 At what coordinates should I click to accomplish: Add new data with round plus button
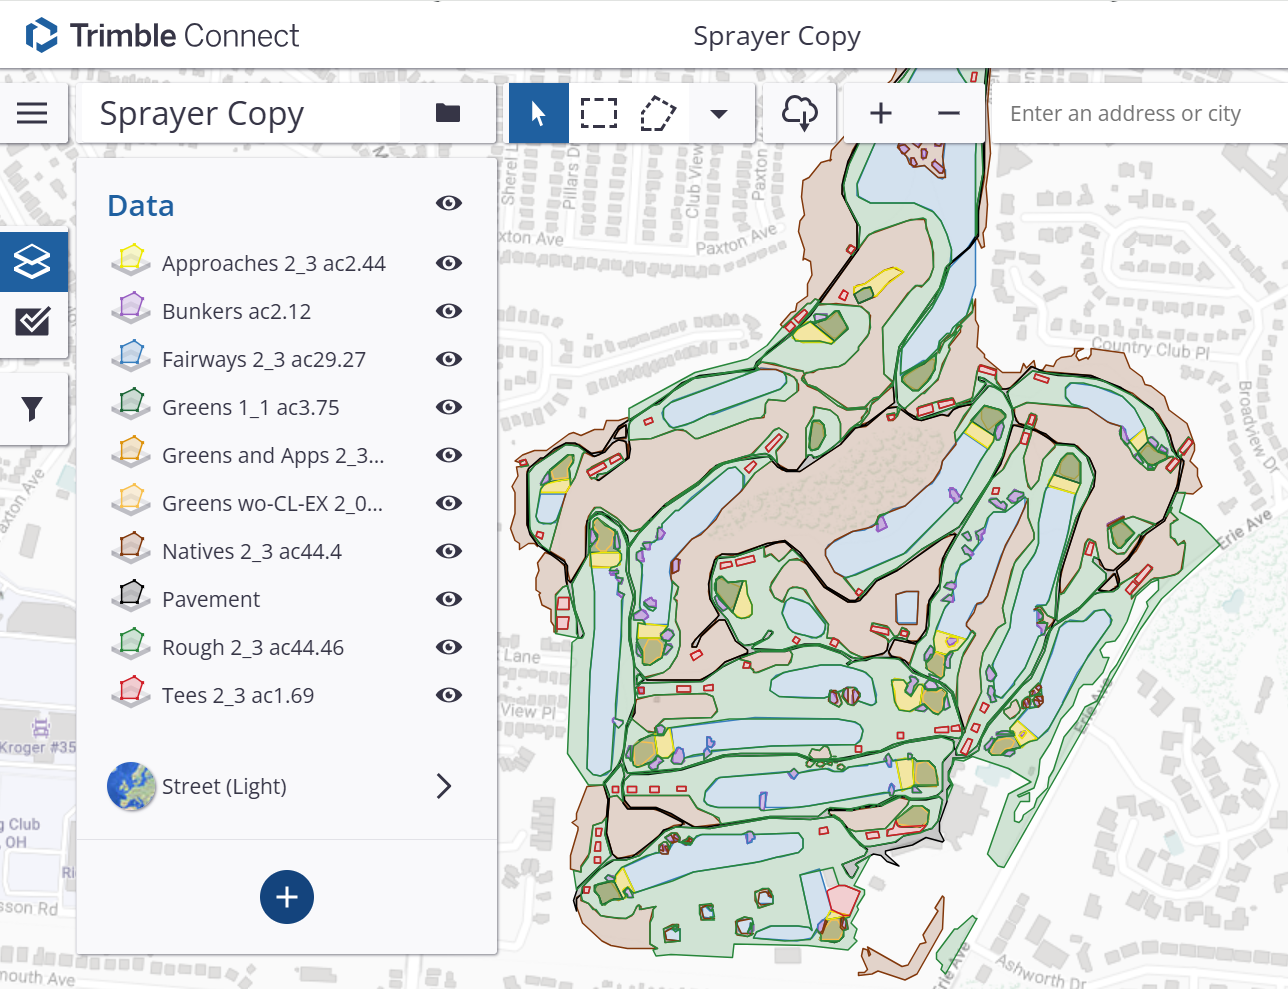click(287, 897)
